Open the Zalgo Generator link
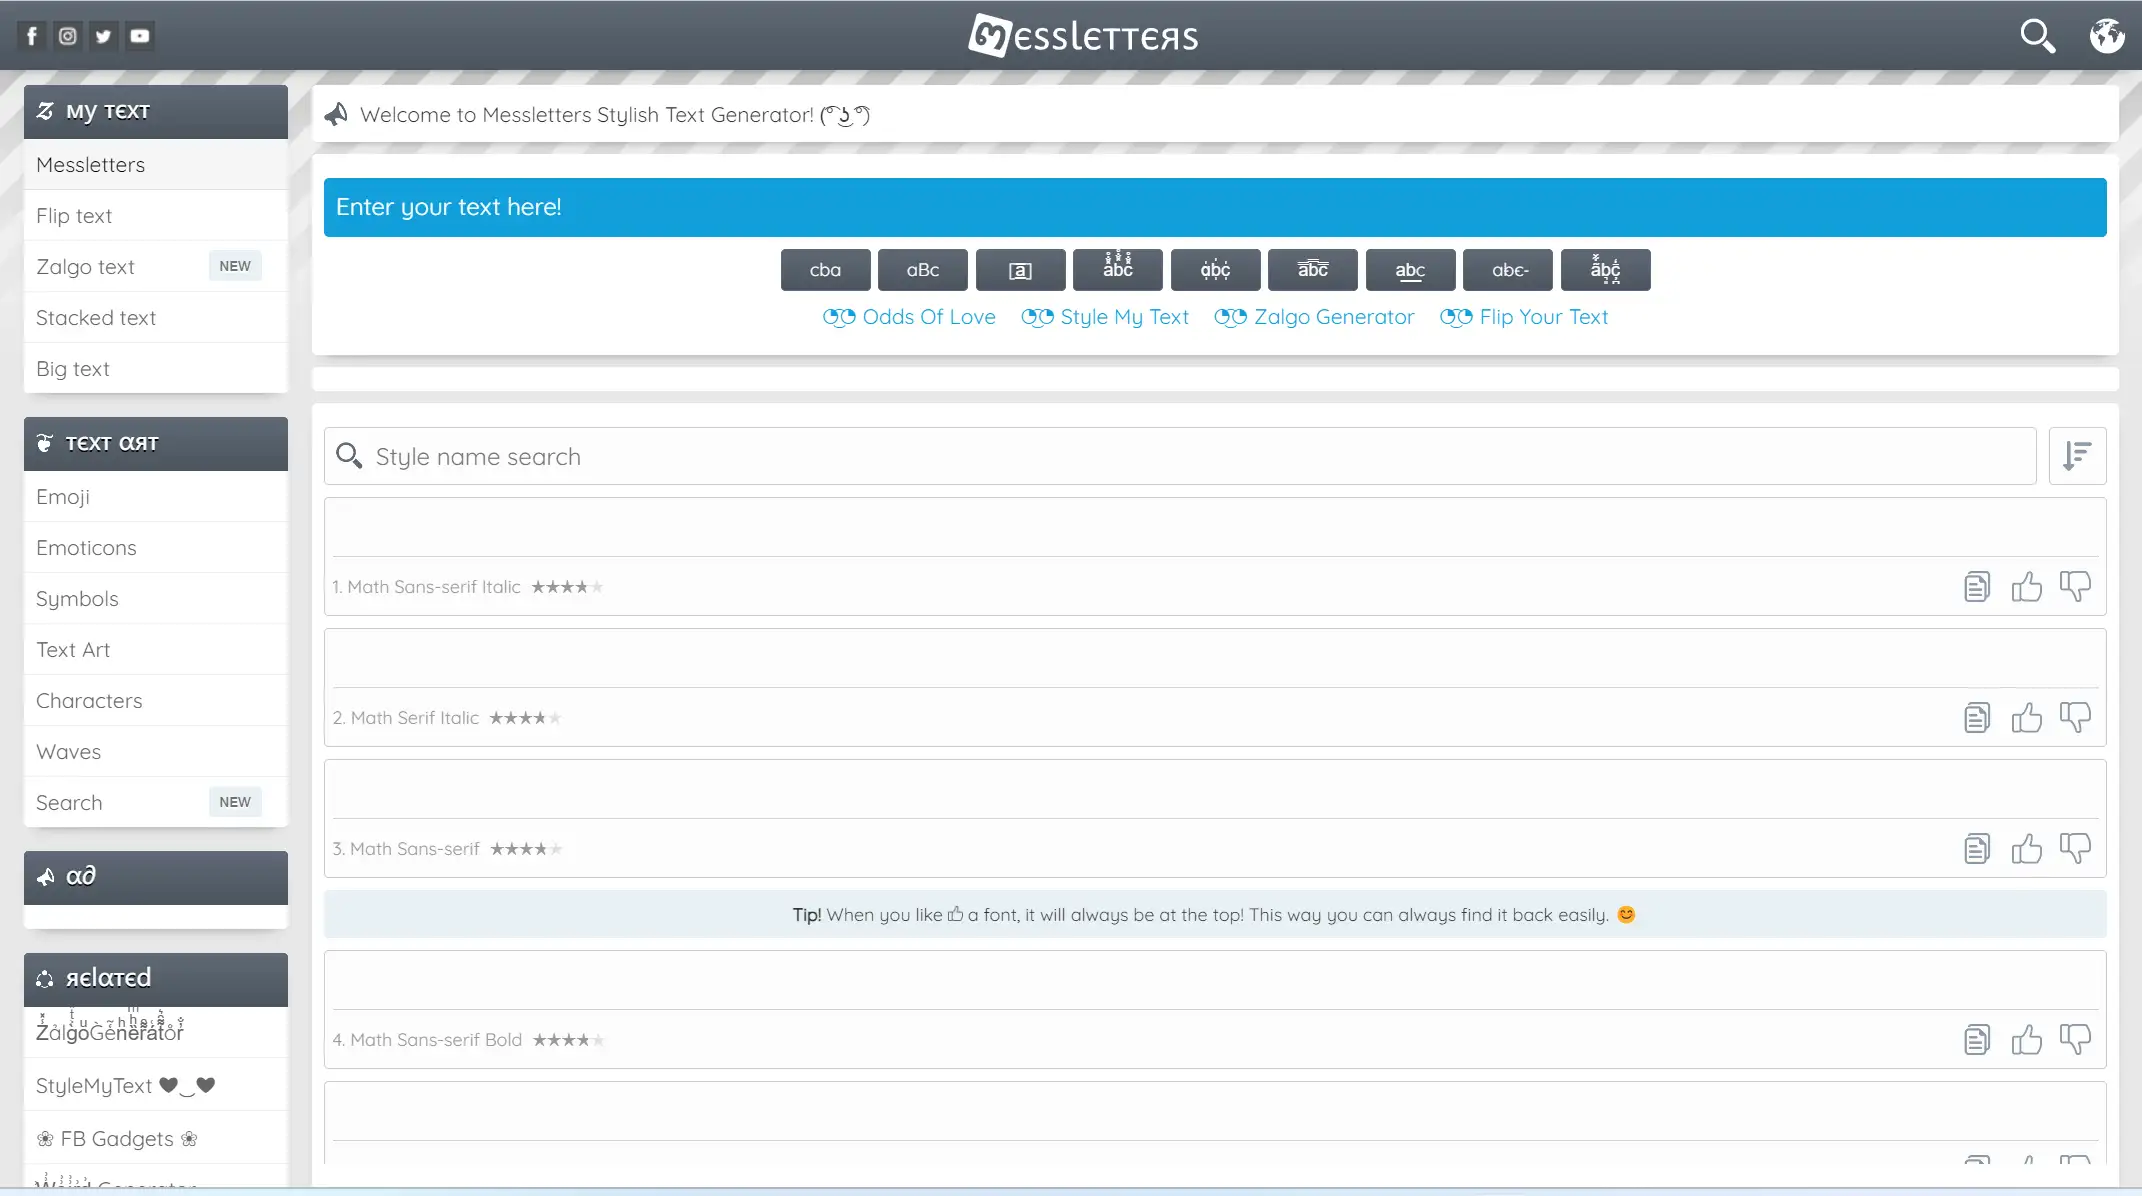This screenshot has width=2142, height=1196. point(1314,317)
